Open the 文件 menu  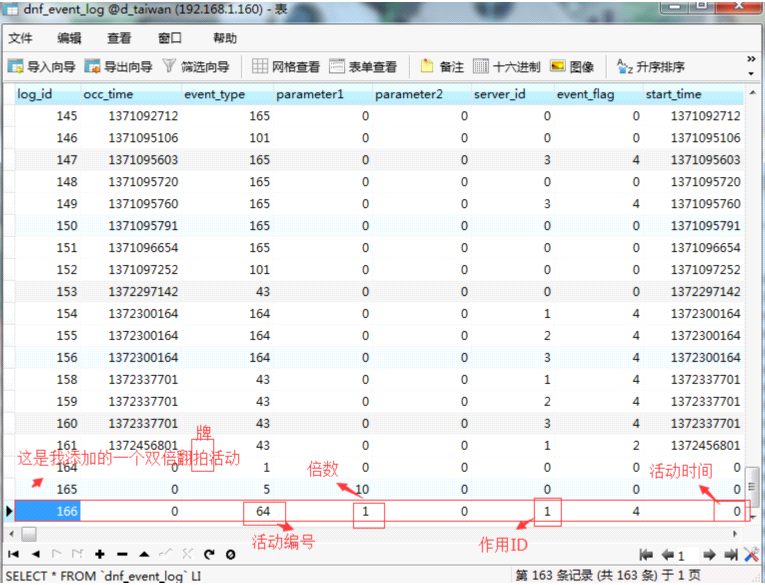pyautogui.click(x=21, y=38)
